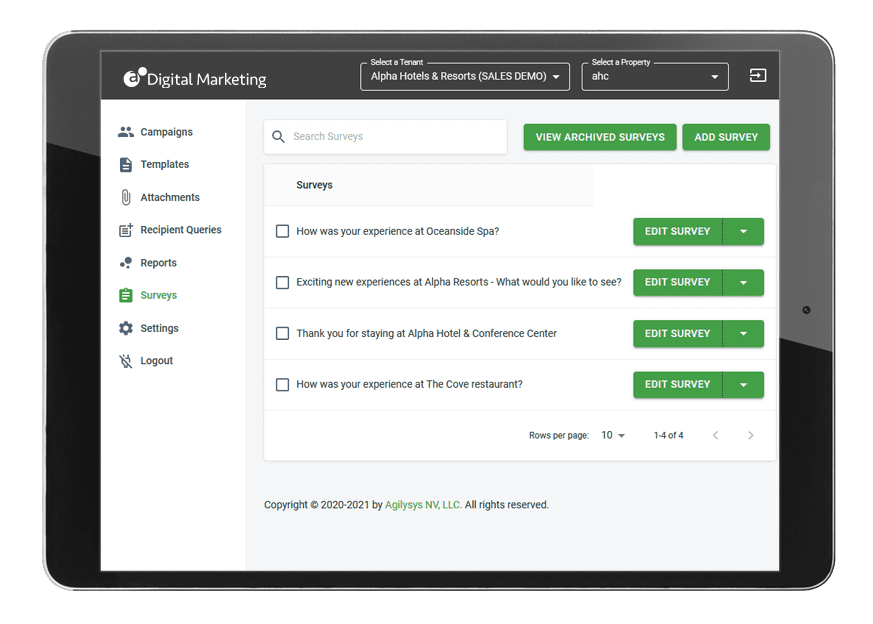
Task: Open the Select a Tenant dropdown
Action: (465, 77)
